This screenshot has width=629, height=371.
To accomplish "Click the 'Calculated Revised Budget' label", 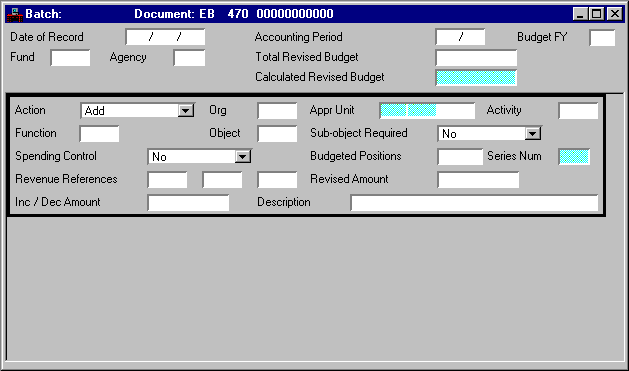I will (320, 77).
